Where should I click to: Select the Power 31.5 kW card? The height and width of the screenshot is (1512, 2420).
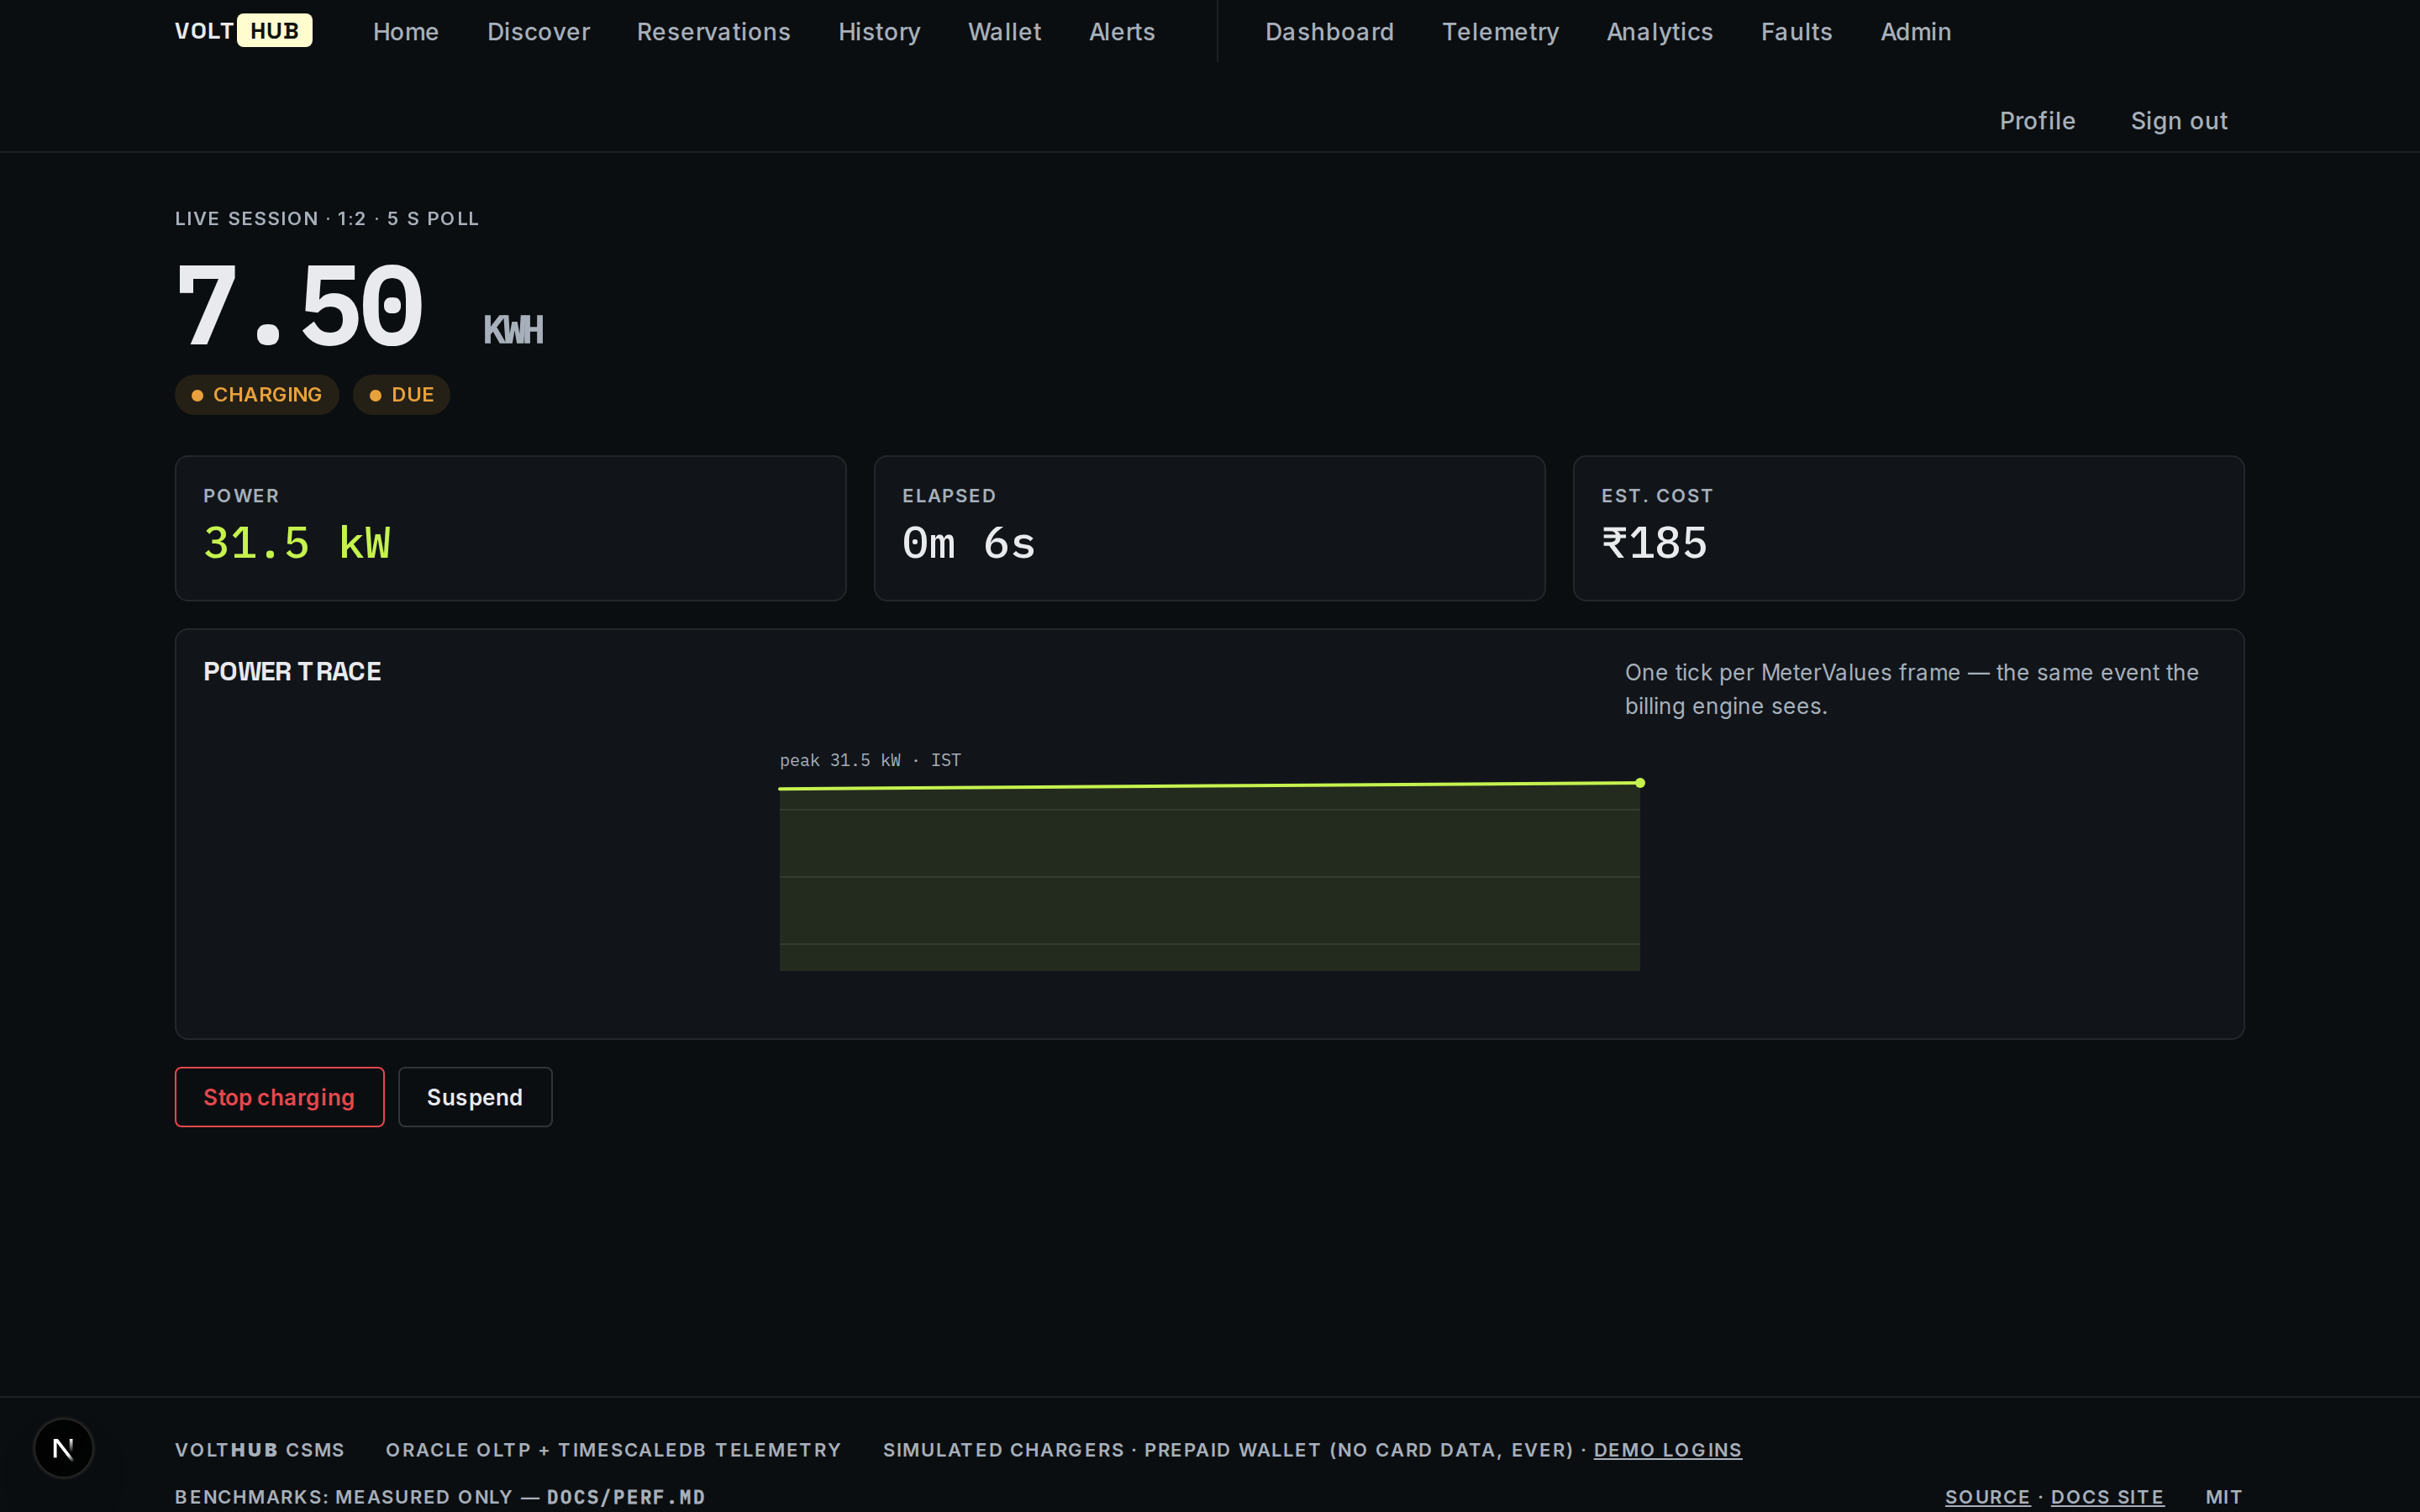coord(510,528)
